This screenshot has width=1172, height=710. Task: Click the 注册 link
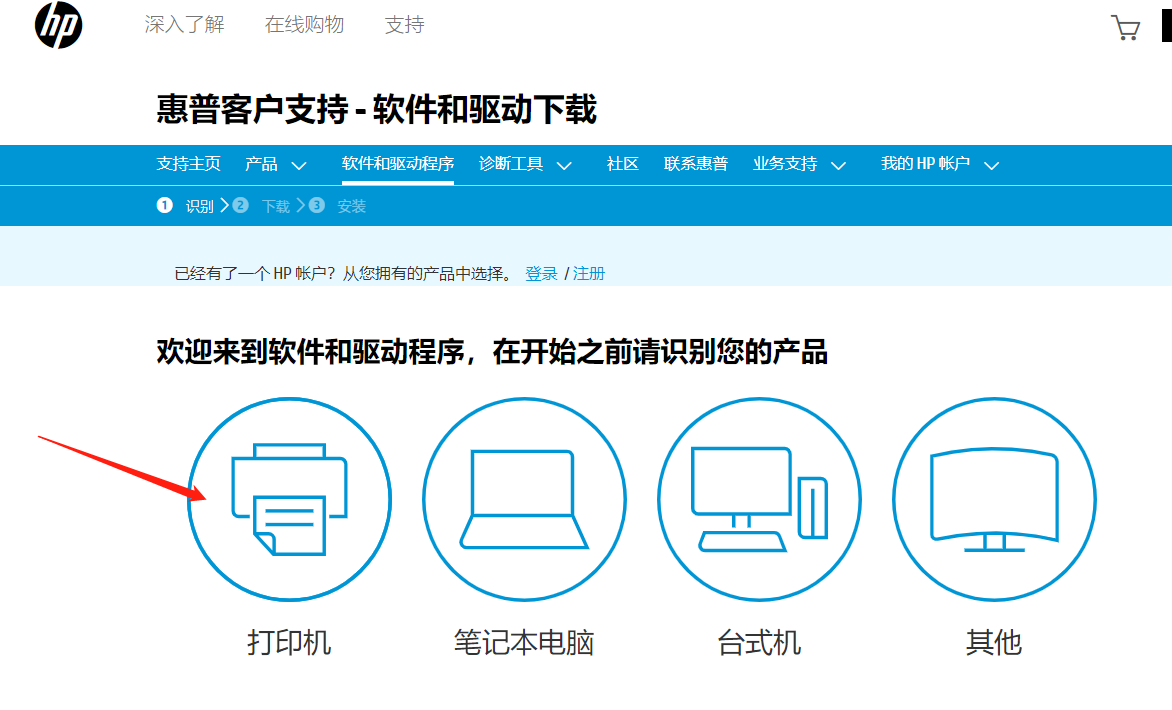coord(589,272)
